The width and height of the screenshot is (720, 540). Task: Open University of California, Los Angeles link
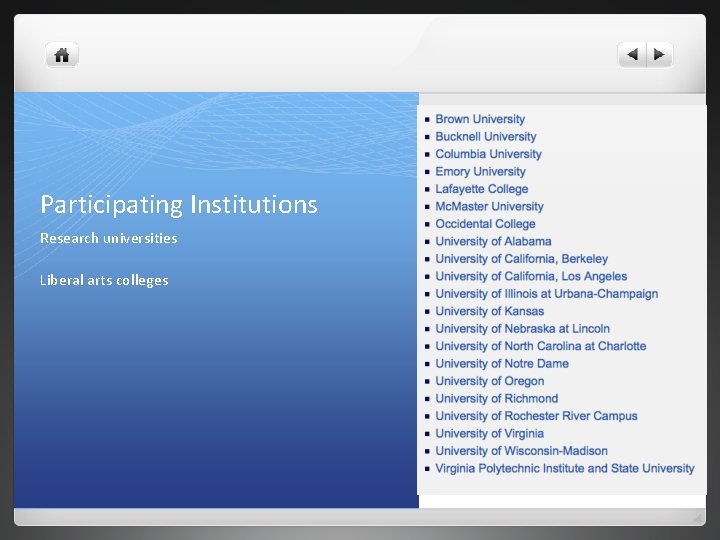point(531,276)
